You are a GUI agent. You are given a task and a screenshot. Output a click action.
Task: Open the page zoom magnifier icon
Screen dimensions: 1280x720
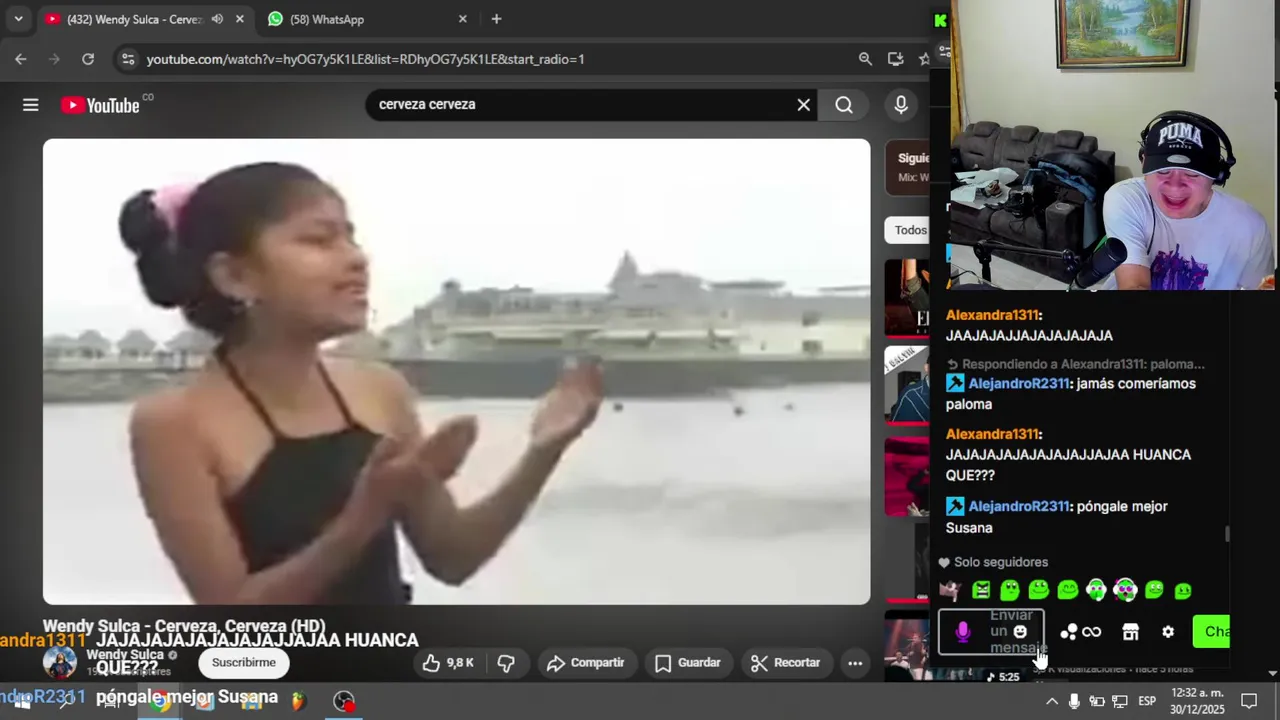[865, 59]
